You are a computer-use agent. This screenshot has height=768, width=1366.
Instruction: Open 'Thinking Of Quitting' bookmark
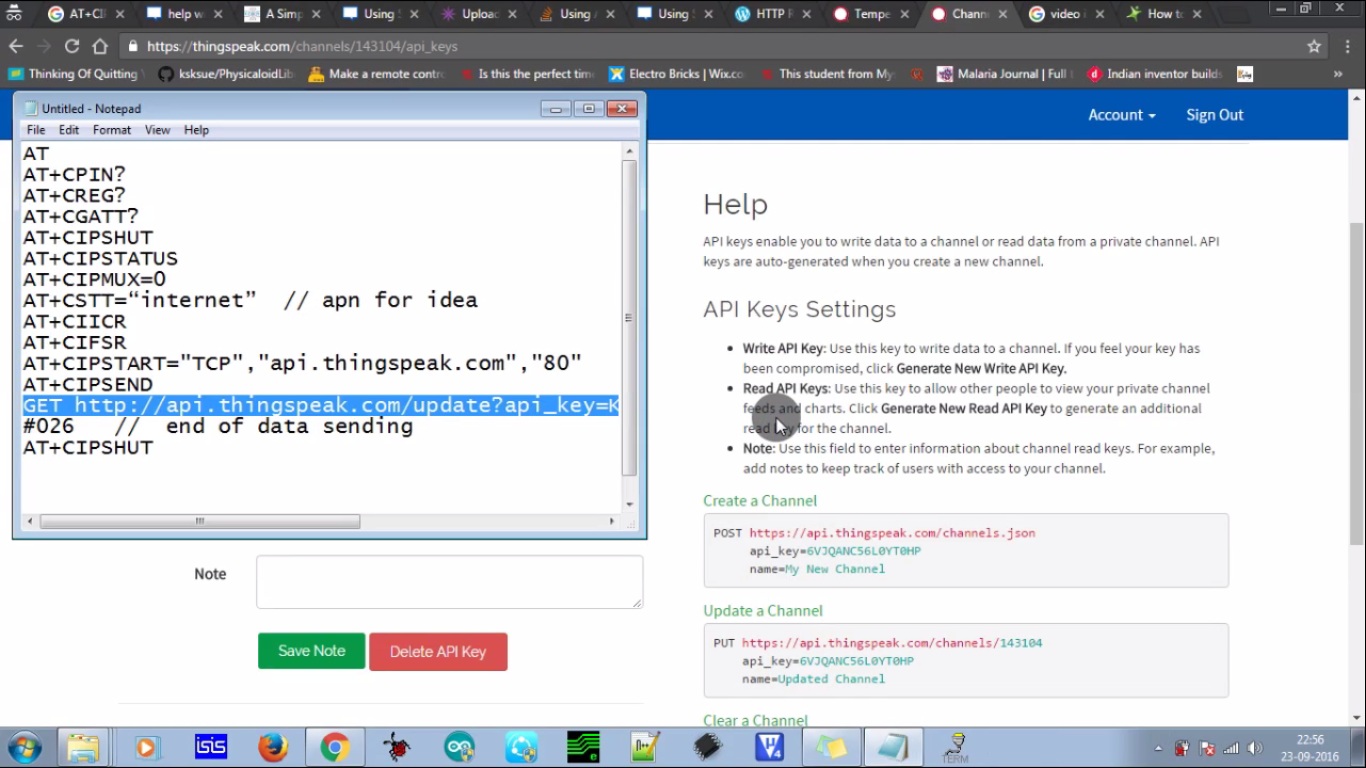(x=77, y=74)
